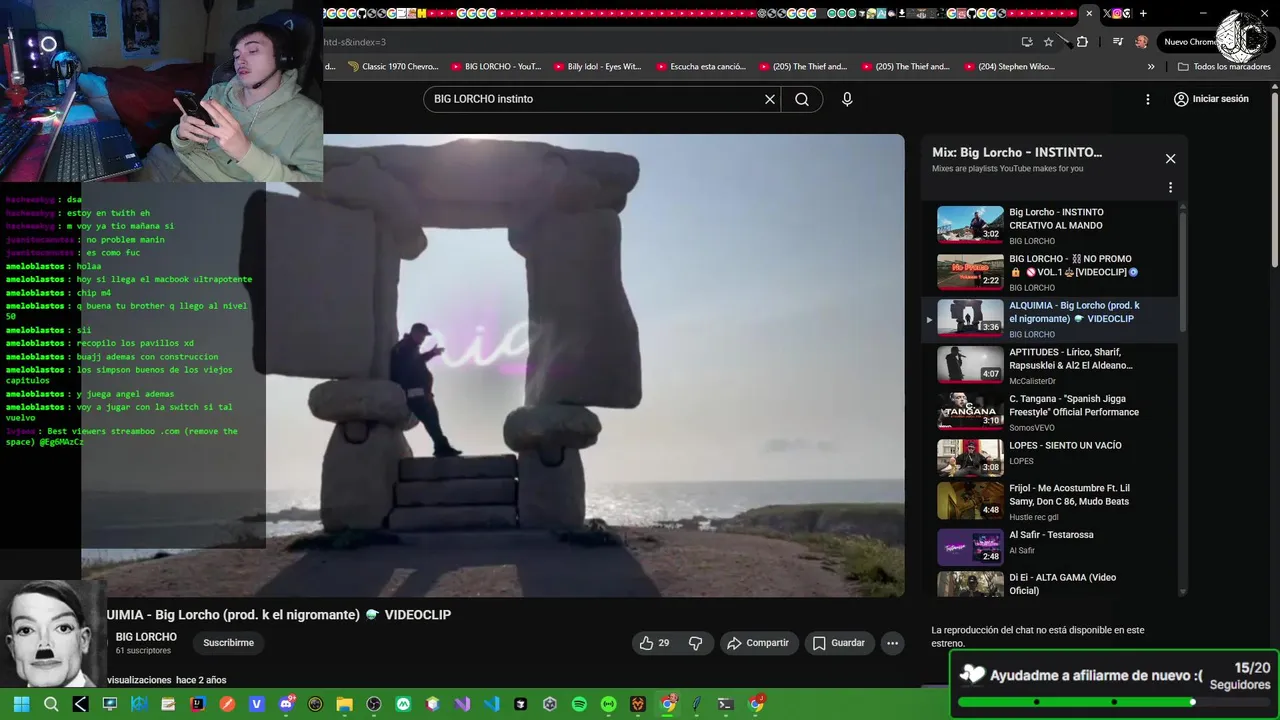The width and height of the screenshot is (1280, 720).
Task: Click the Compartir share button
Action: [758, 643]
